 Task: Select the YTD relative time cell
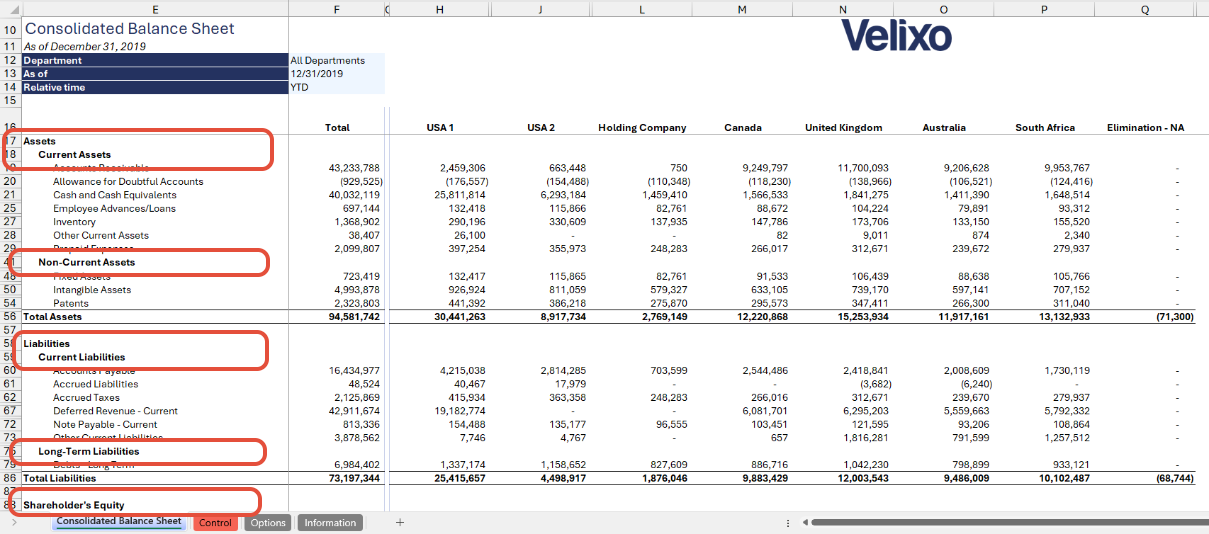[336, 87]
